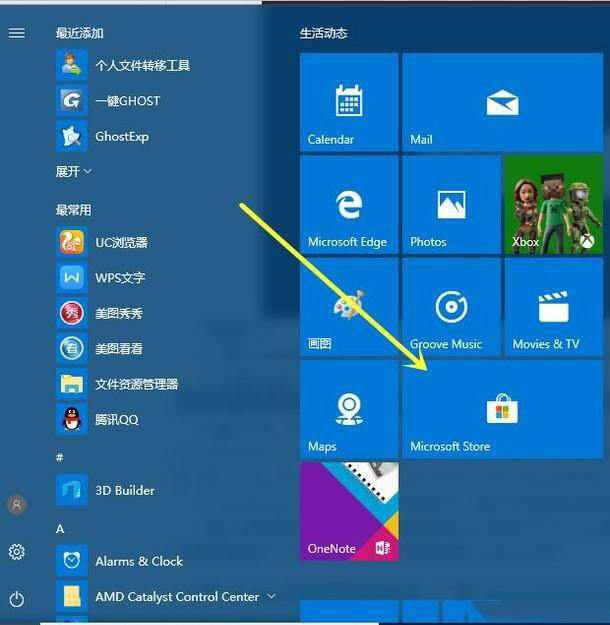Image resolution: width=610 pixels, height=625 pixels.
Task: Click the 美图秀秀 label text
Action: (x=119, y=313)
